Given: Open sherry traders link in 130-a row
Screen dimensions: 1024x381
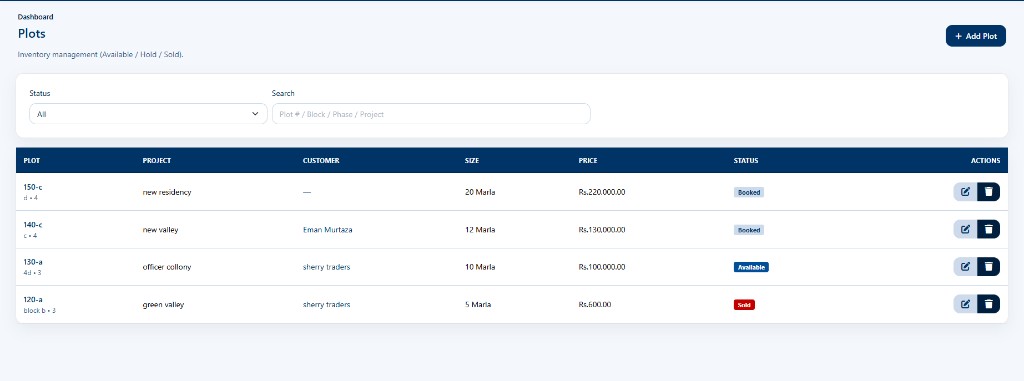Looking at the screenshot, I should pyautogui.click(x=327, y=267).
